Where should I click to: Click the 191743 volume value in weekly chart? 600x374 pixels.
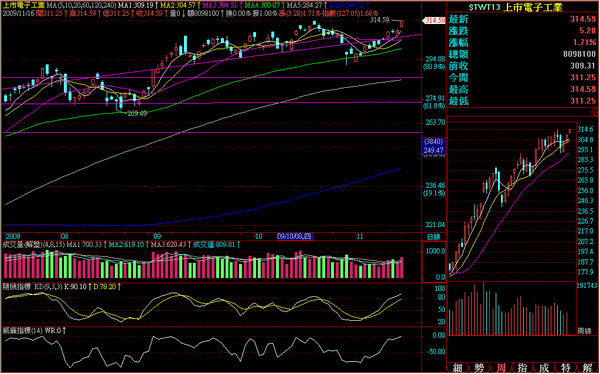tap(587, 286)
